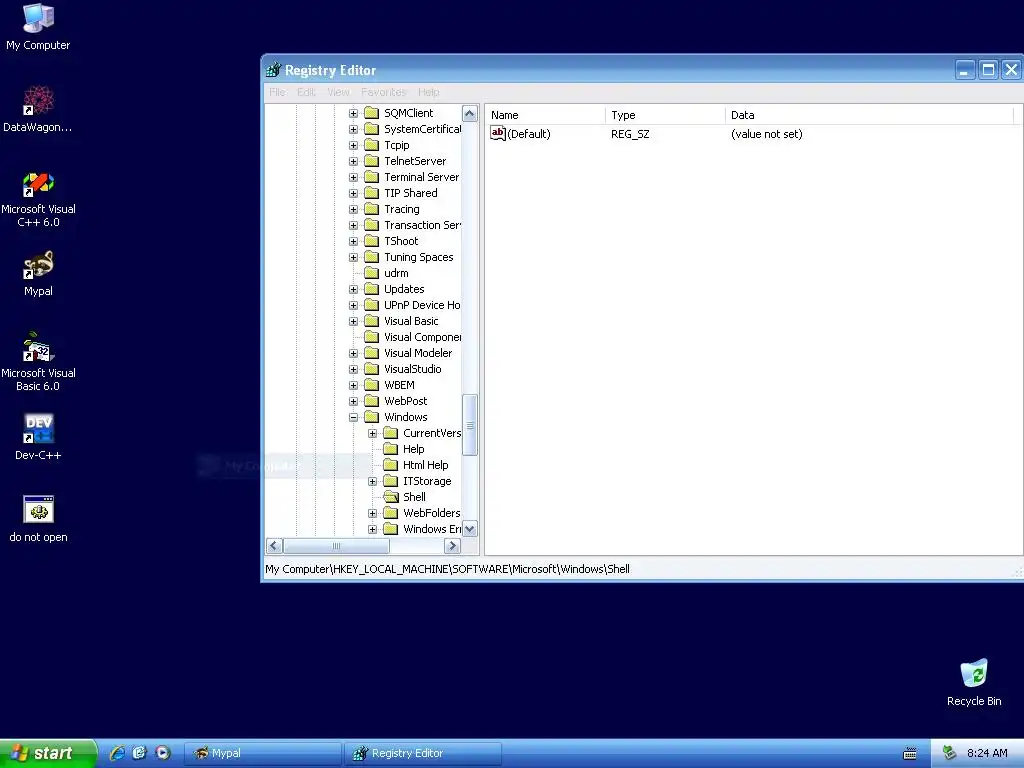Select the Recycle Bin icon
Screen dimensions: 1024x768
[x=974, y=674]
